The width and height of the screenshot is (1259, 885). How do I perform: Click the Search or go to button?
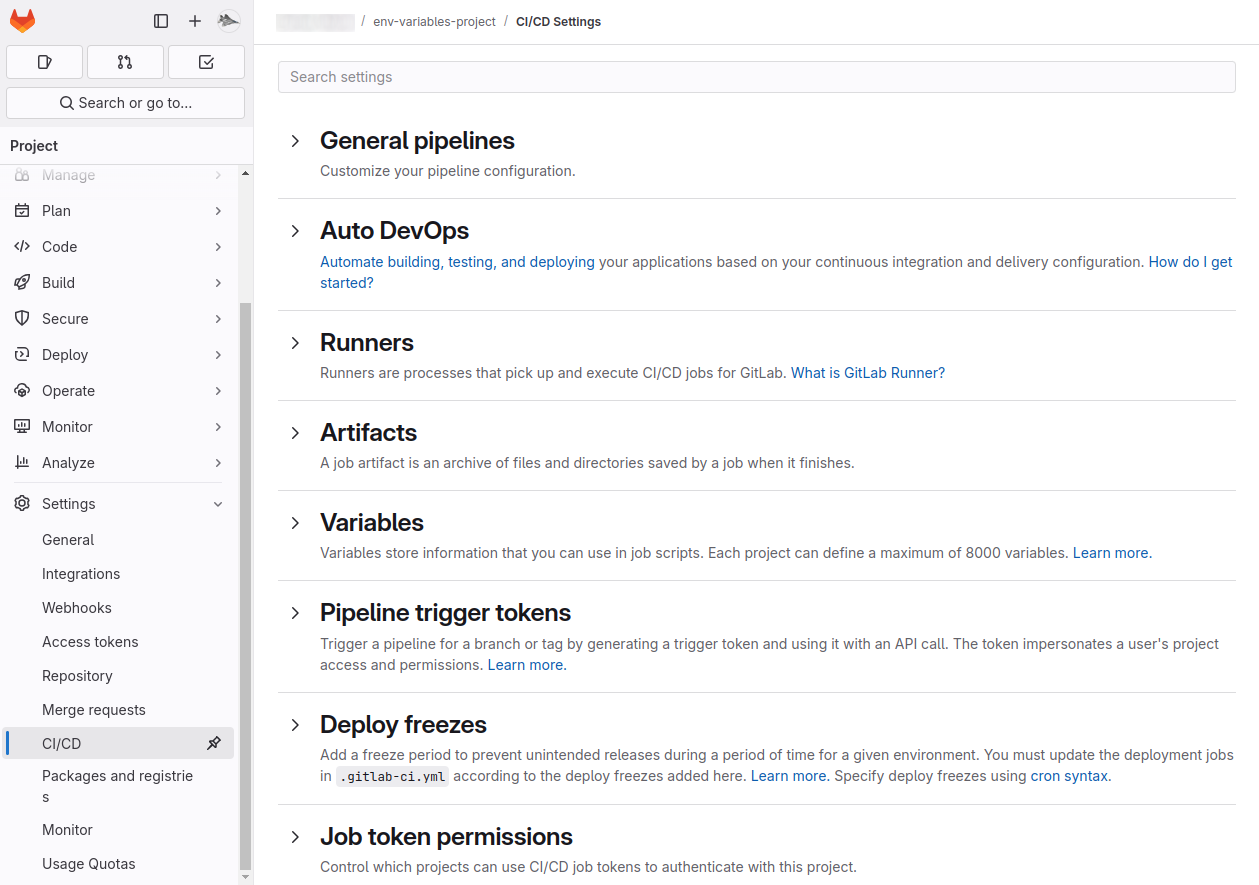125,103
